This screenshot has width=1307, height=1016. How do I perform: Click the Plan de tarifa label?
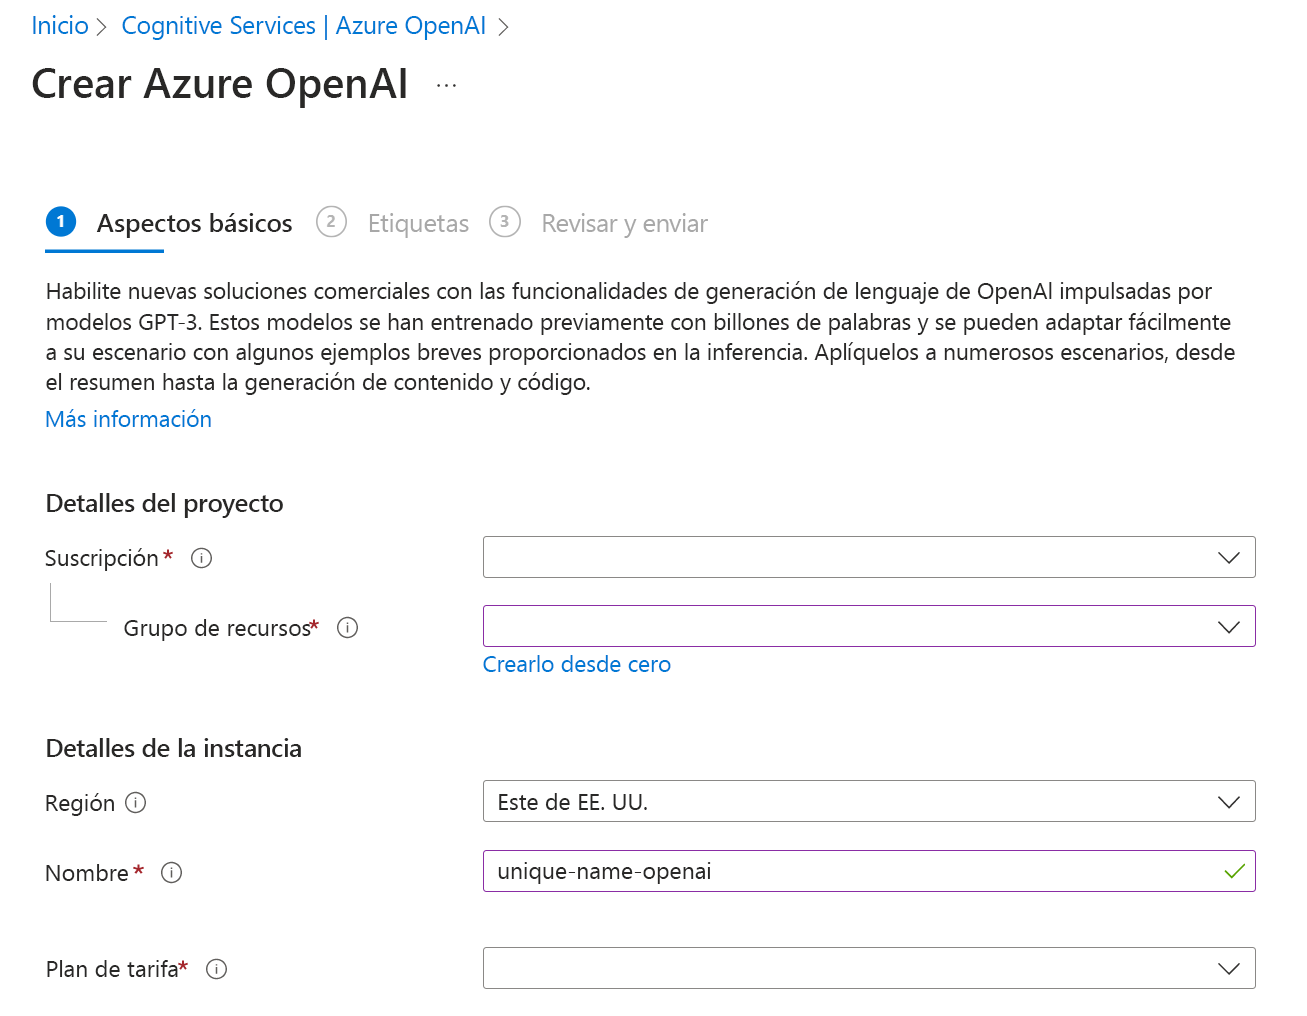click(x=112, y=969)
